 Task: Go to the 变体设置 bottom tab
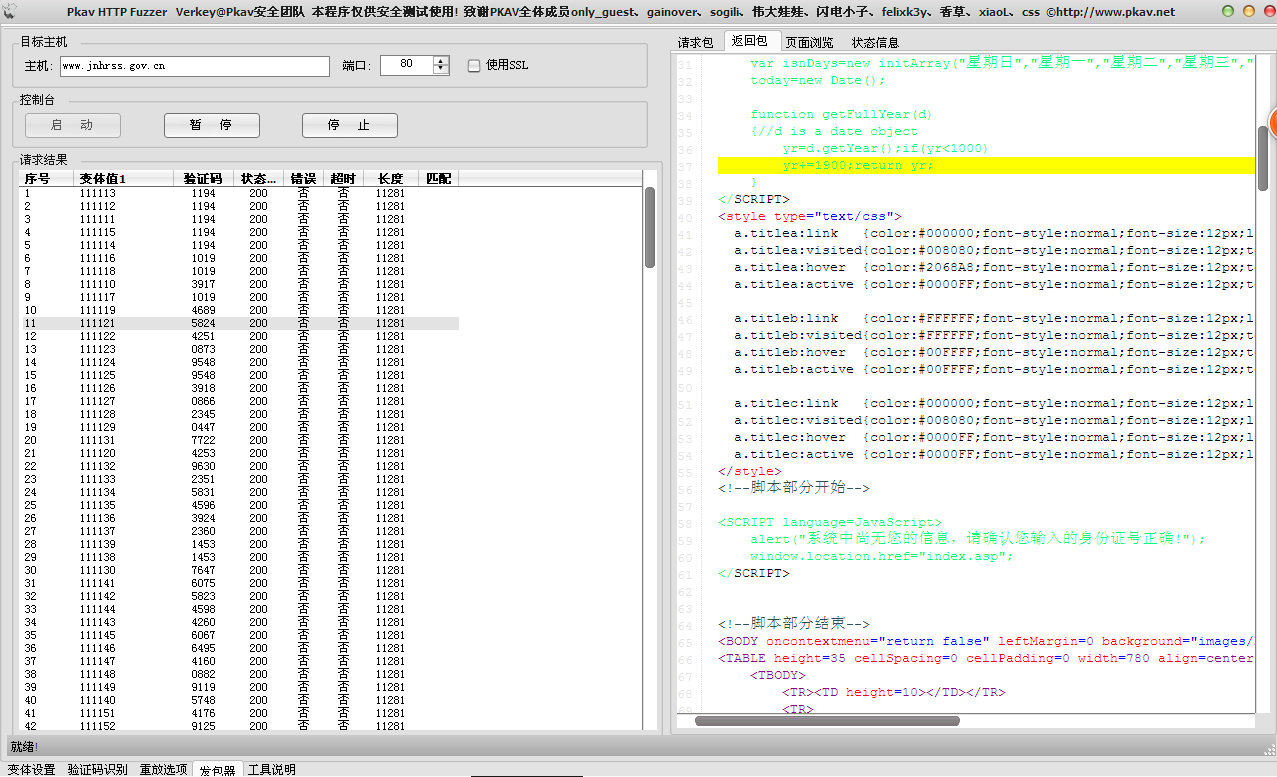[32, 769]
